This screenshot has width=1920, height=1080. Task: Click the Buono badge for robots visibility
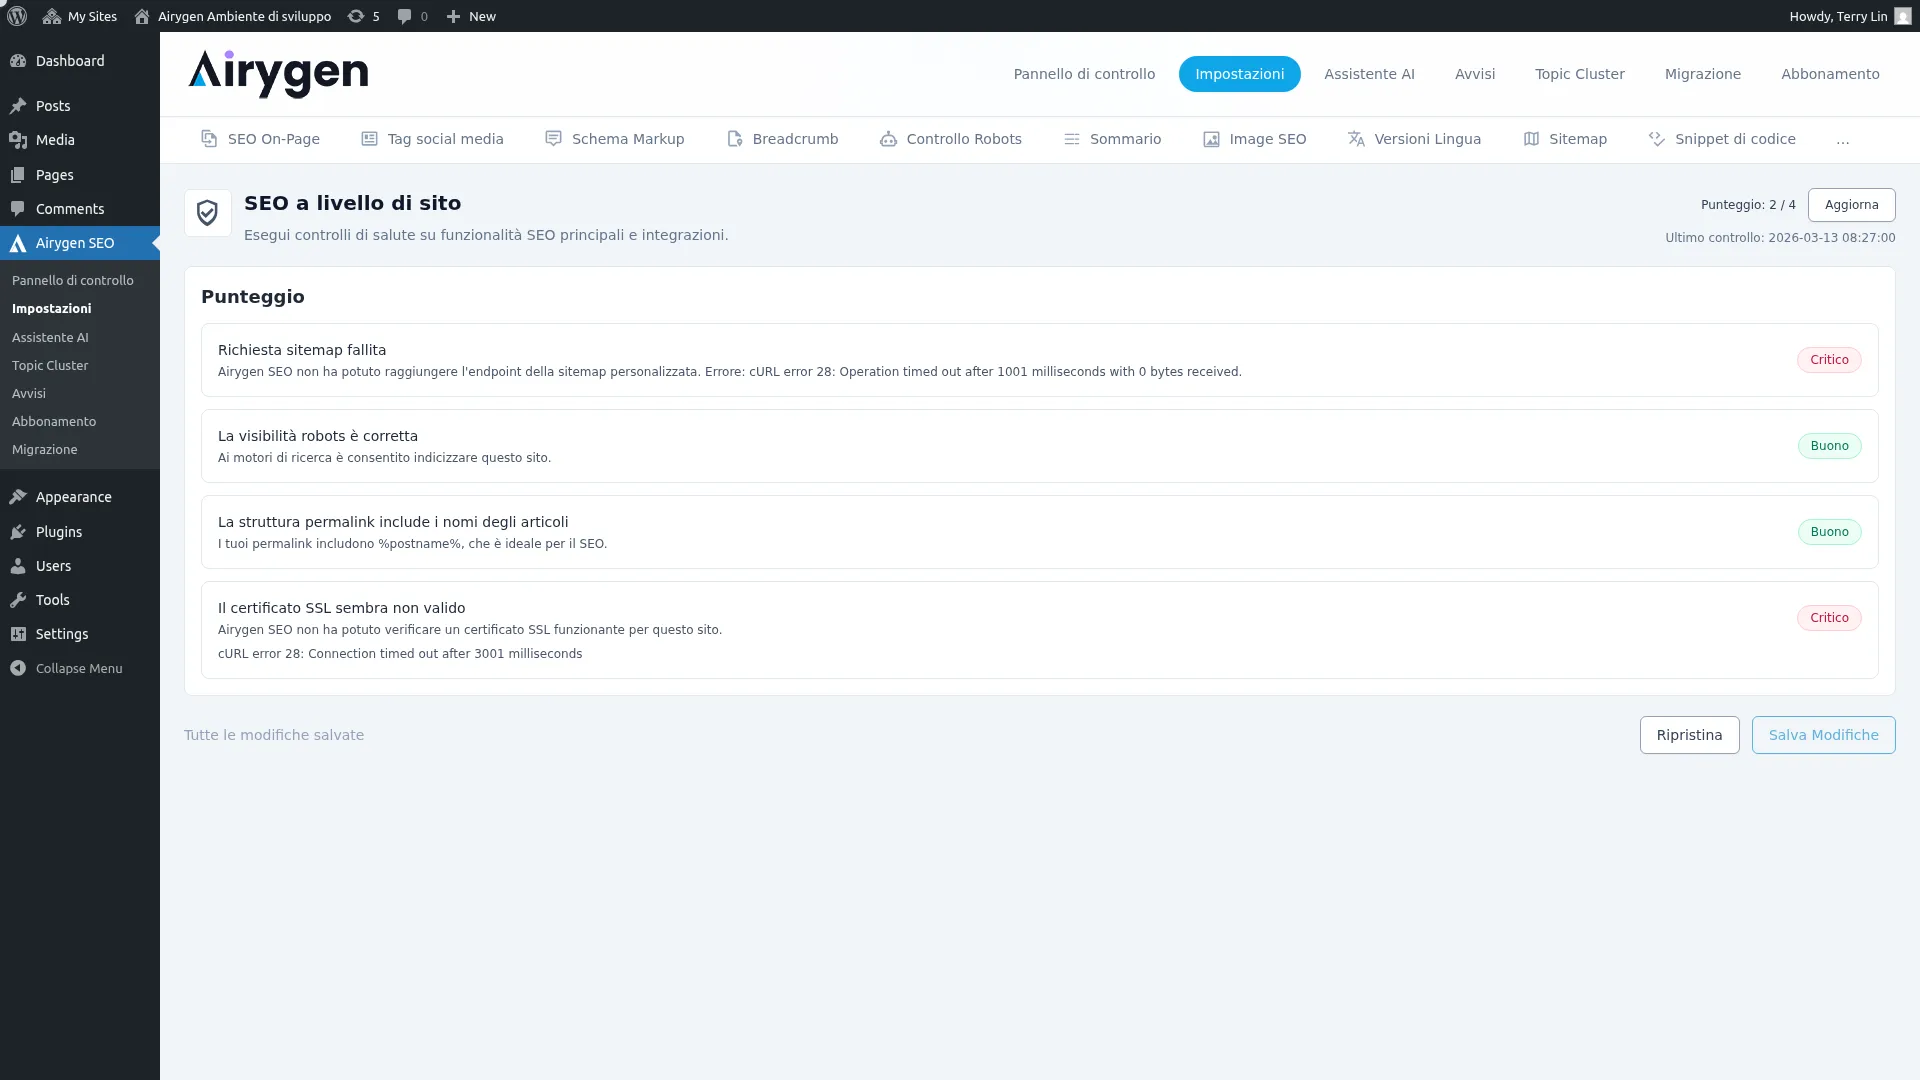coord(1829,446)
